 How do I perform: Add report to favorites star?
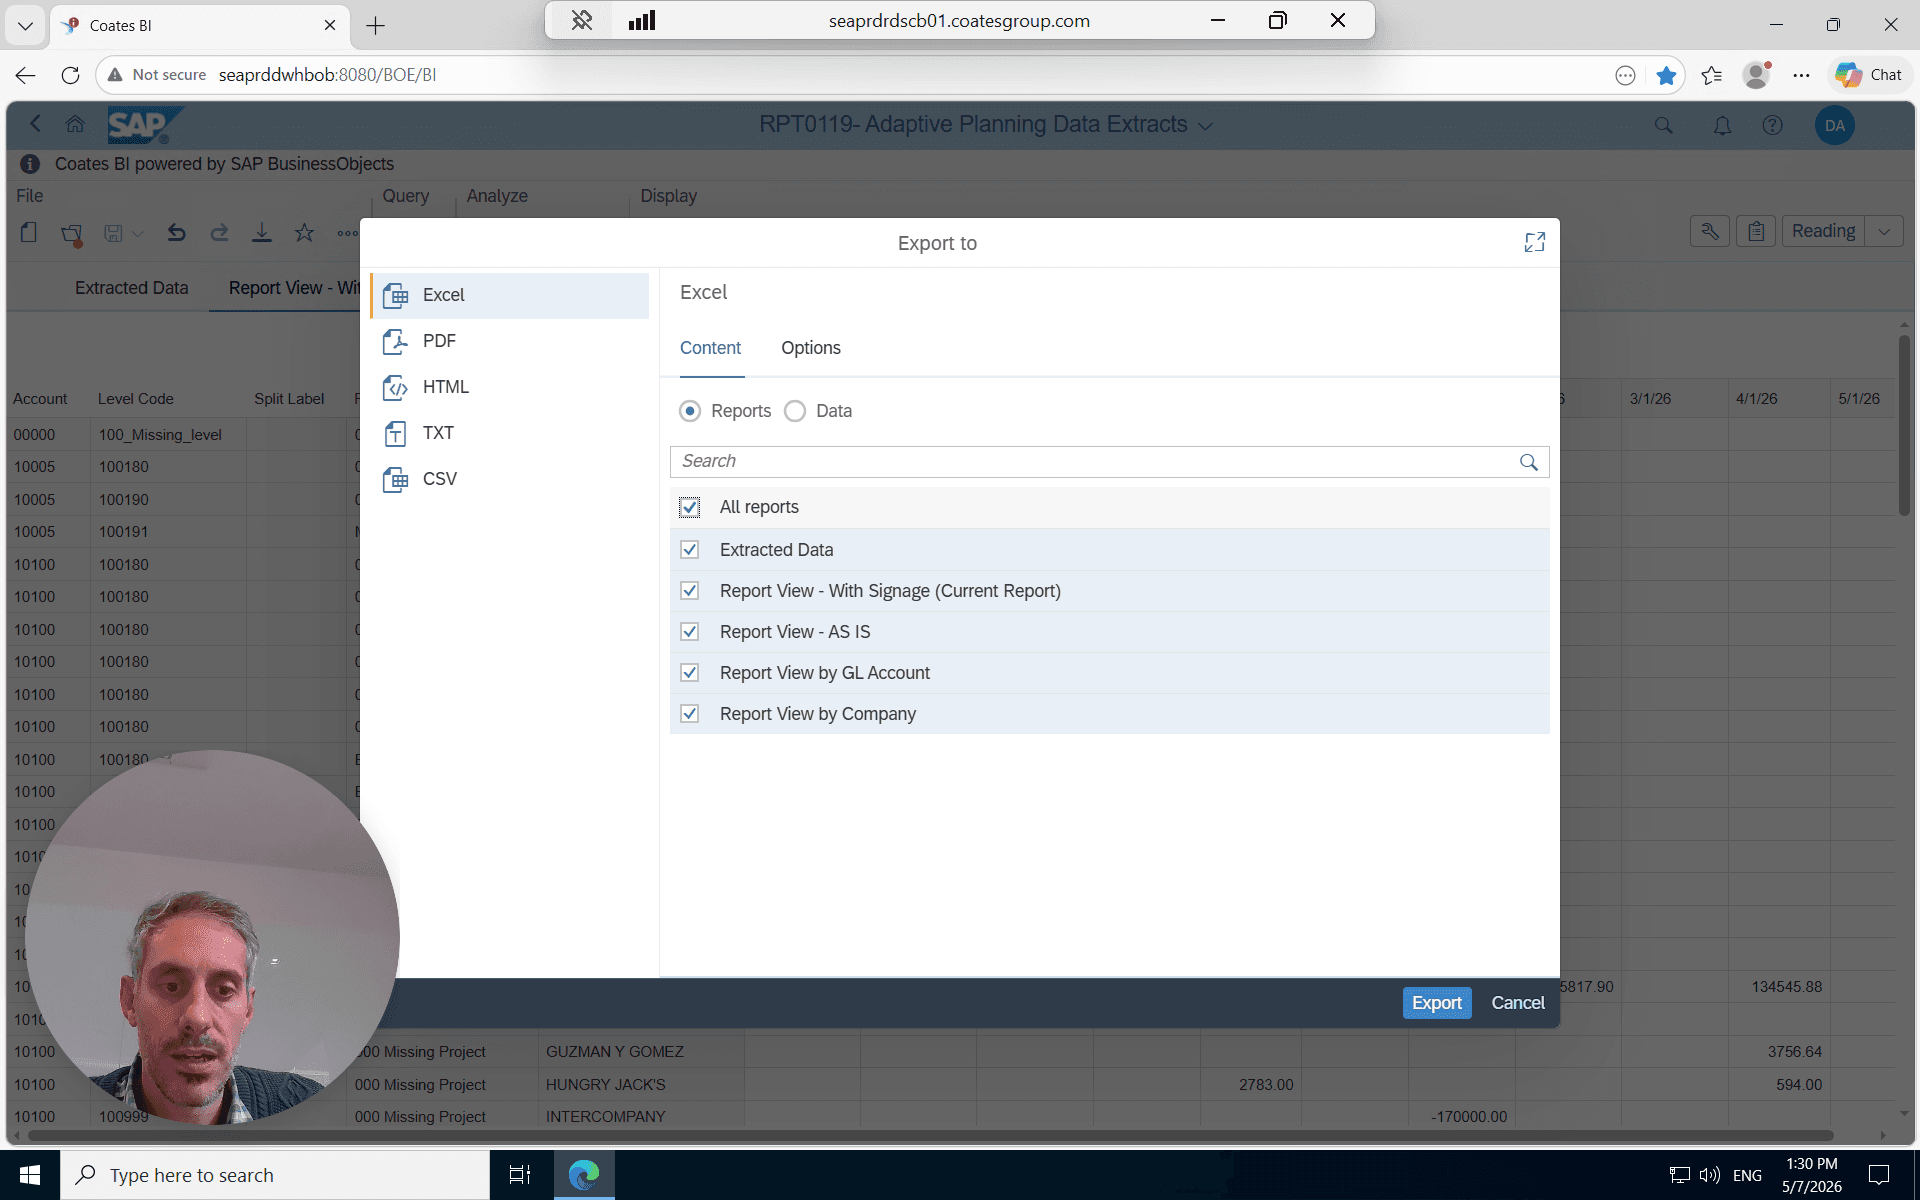coord(304,233)
